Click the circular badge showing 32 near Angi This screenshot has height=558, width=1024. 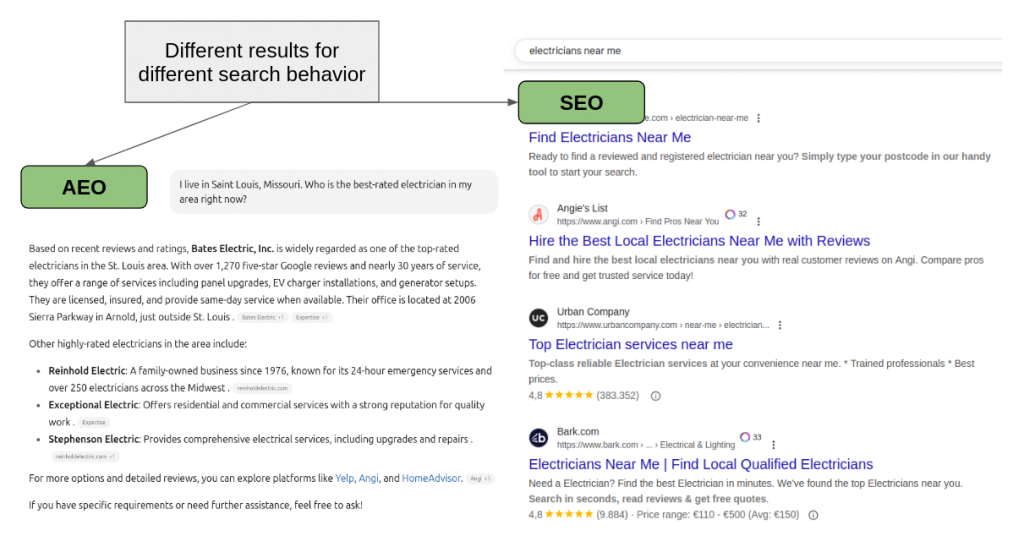click(x=736, y=214)
